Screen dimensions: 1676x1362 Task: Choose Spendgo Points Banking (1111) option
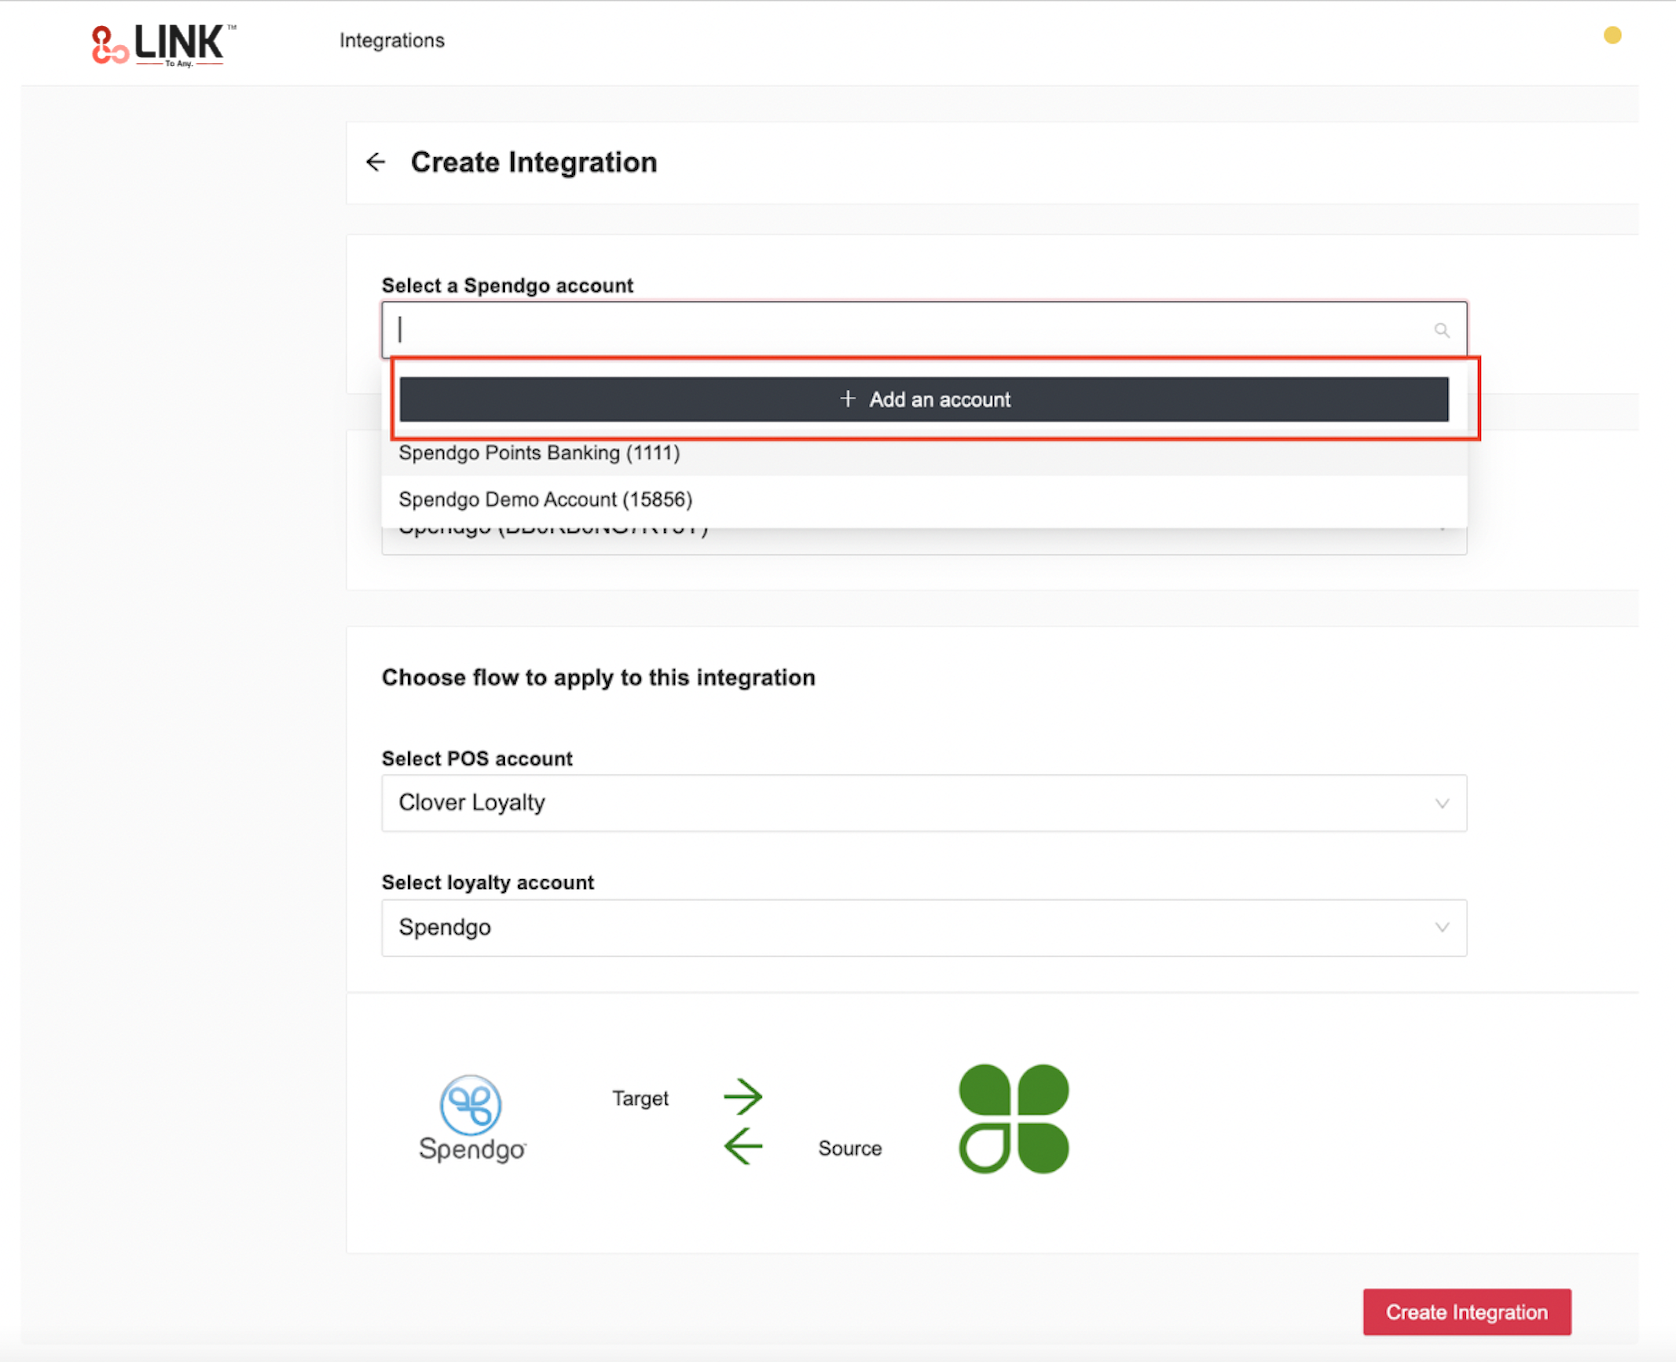click(539, 453)
